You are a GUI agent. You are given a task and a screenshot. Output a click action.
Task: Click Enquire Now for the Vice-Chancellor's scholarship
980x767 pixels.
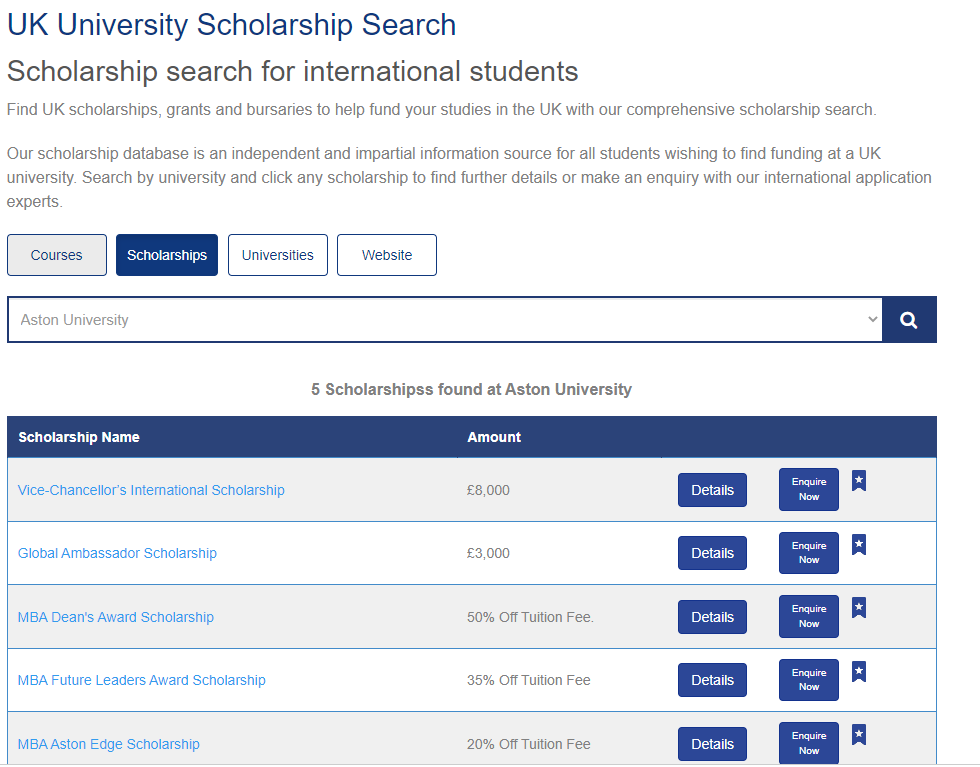(808, 490)
